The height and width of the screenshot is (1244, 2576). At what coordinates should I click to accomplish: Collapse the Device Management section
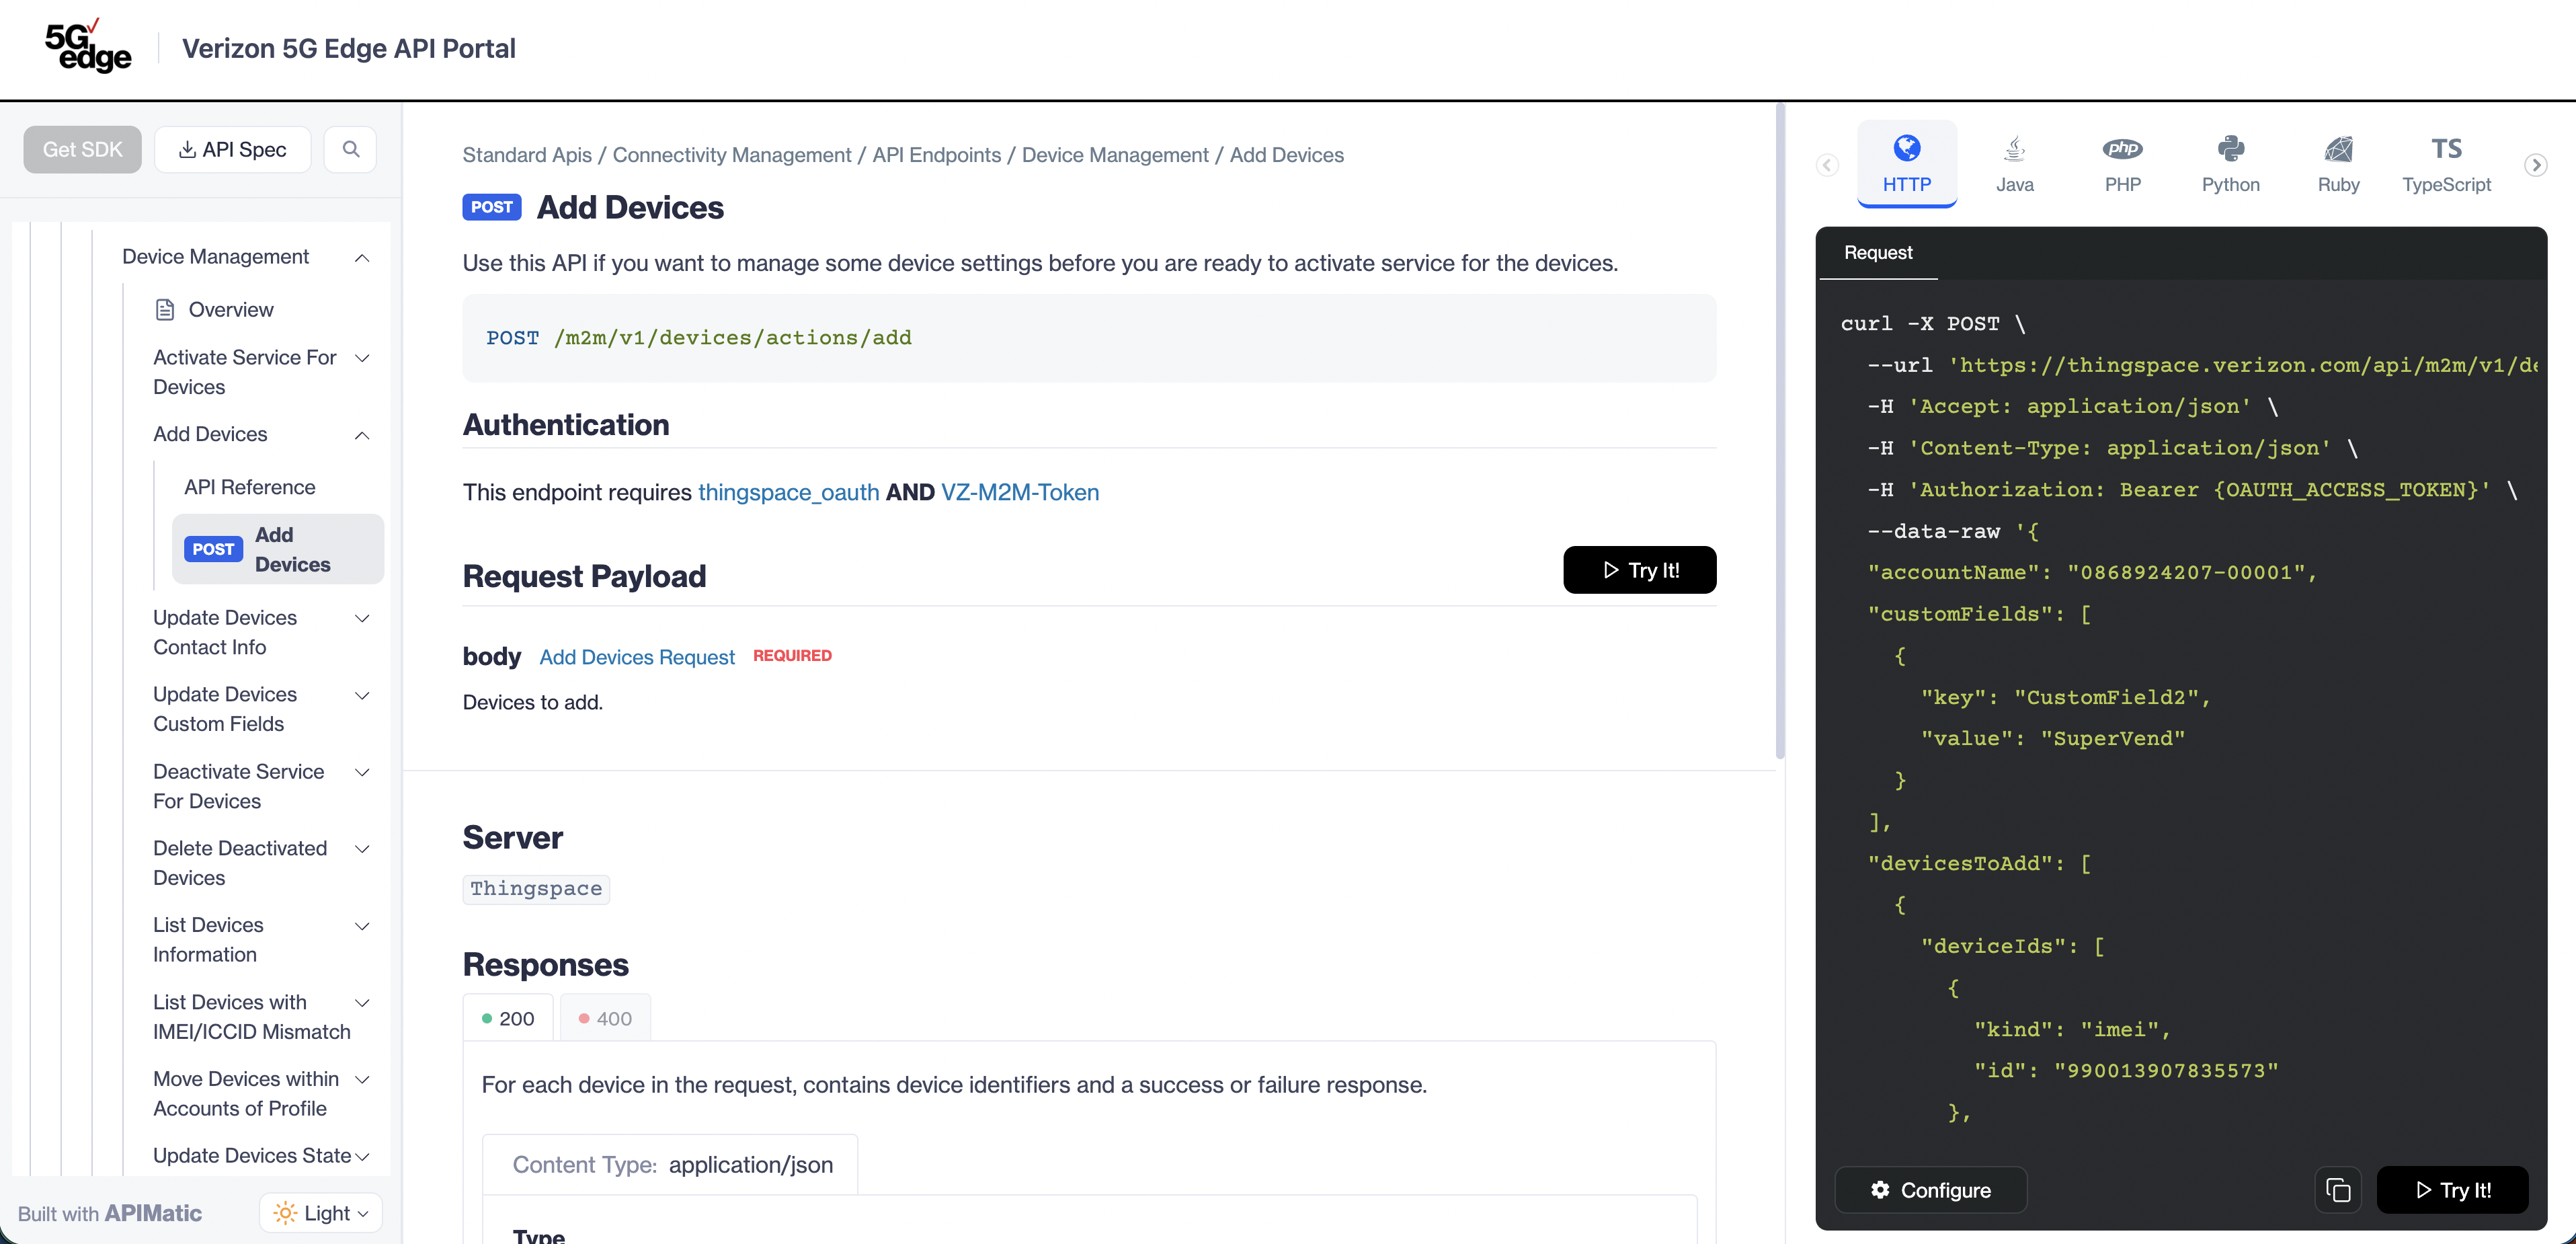coord(362,257)
